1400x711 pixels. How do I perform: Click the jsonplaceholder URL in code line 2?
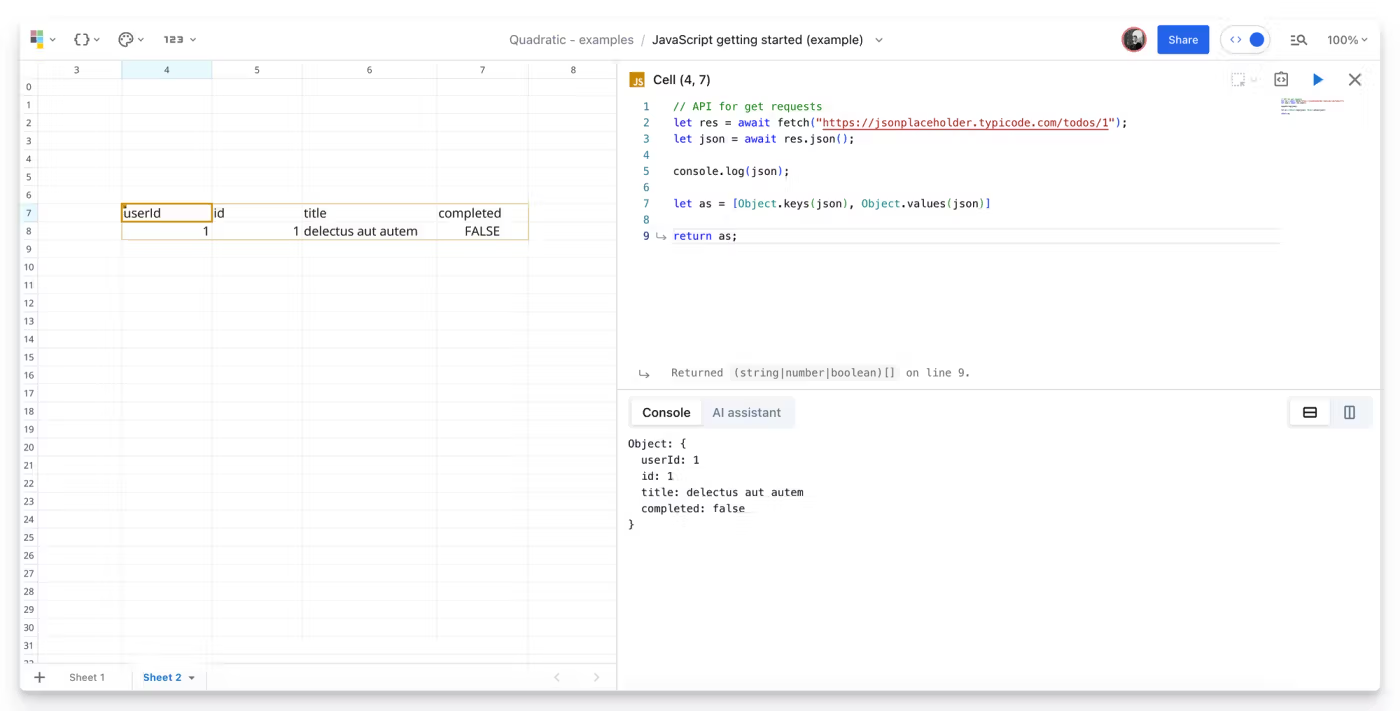pos(965,123)
